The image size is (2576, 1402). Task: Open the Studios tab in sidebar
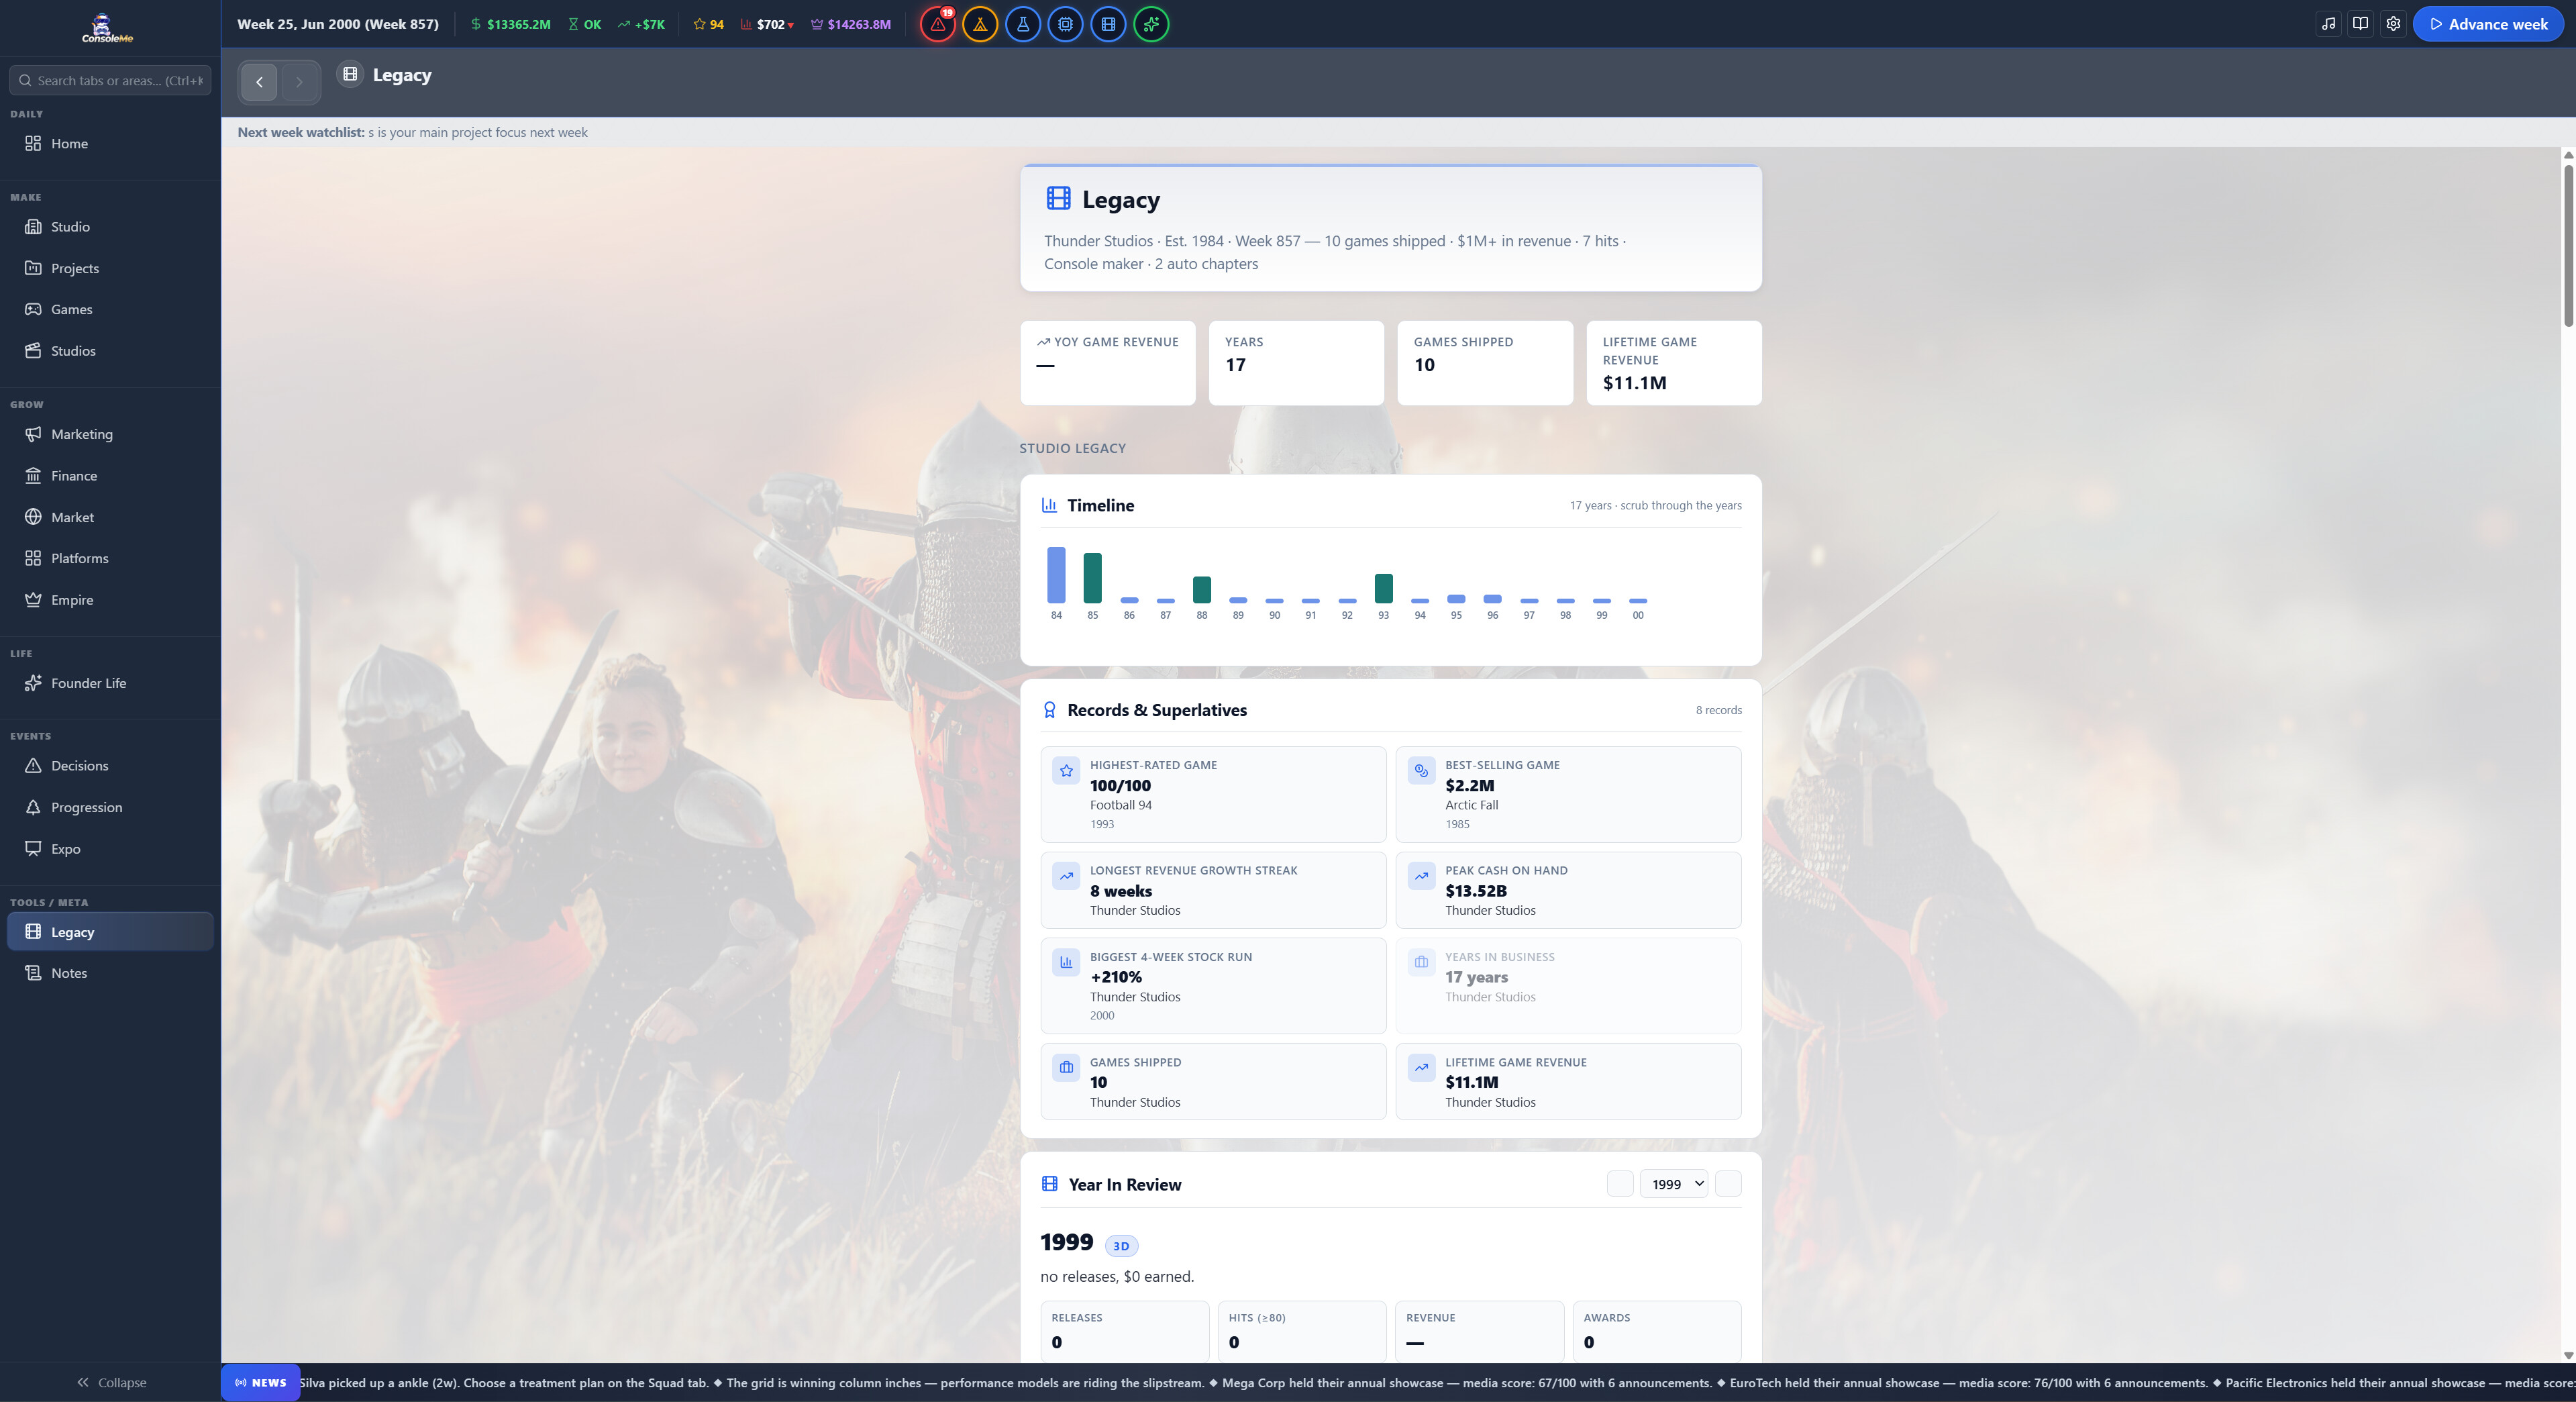click(110, 351)
